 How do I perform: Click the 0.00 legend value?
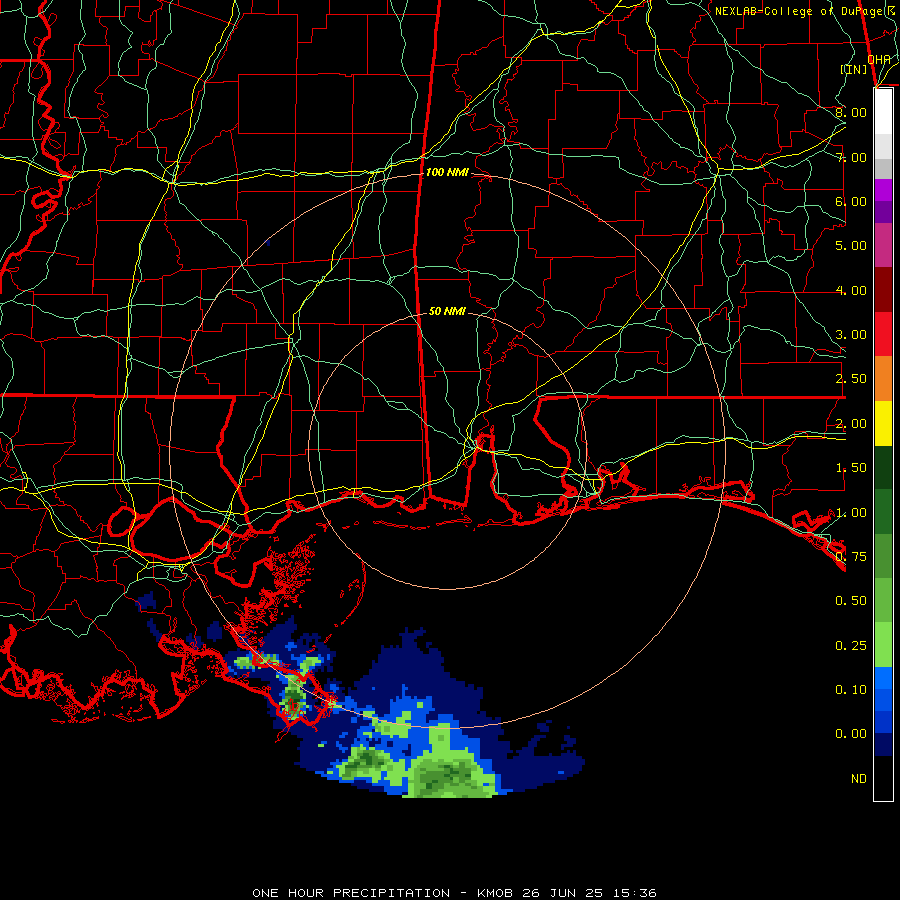tap(851, 734)
